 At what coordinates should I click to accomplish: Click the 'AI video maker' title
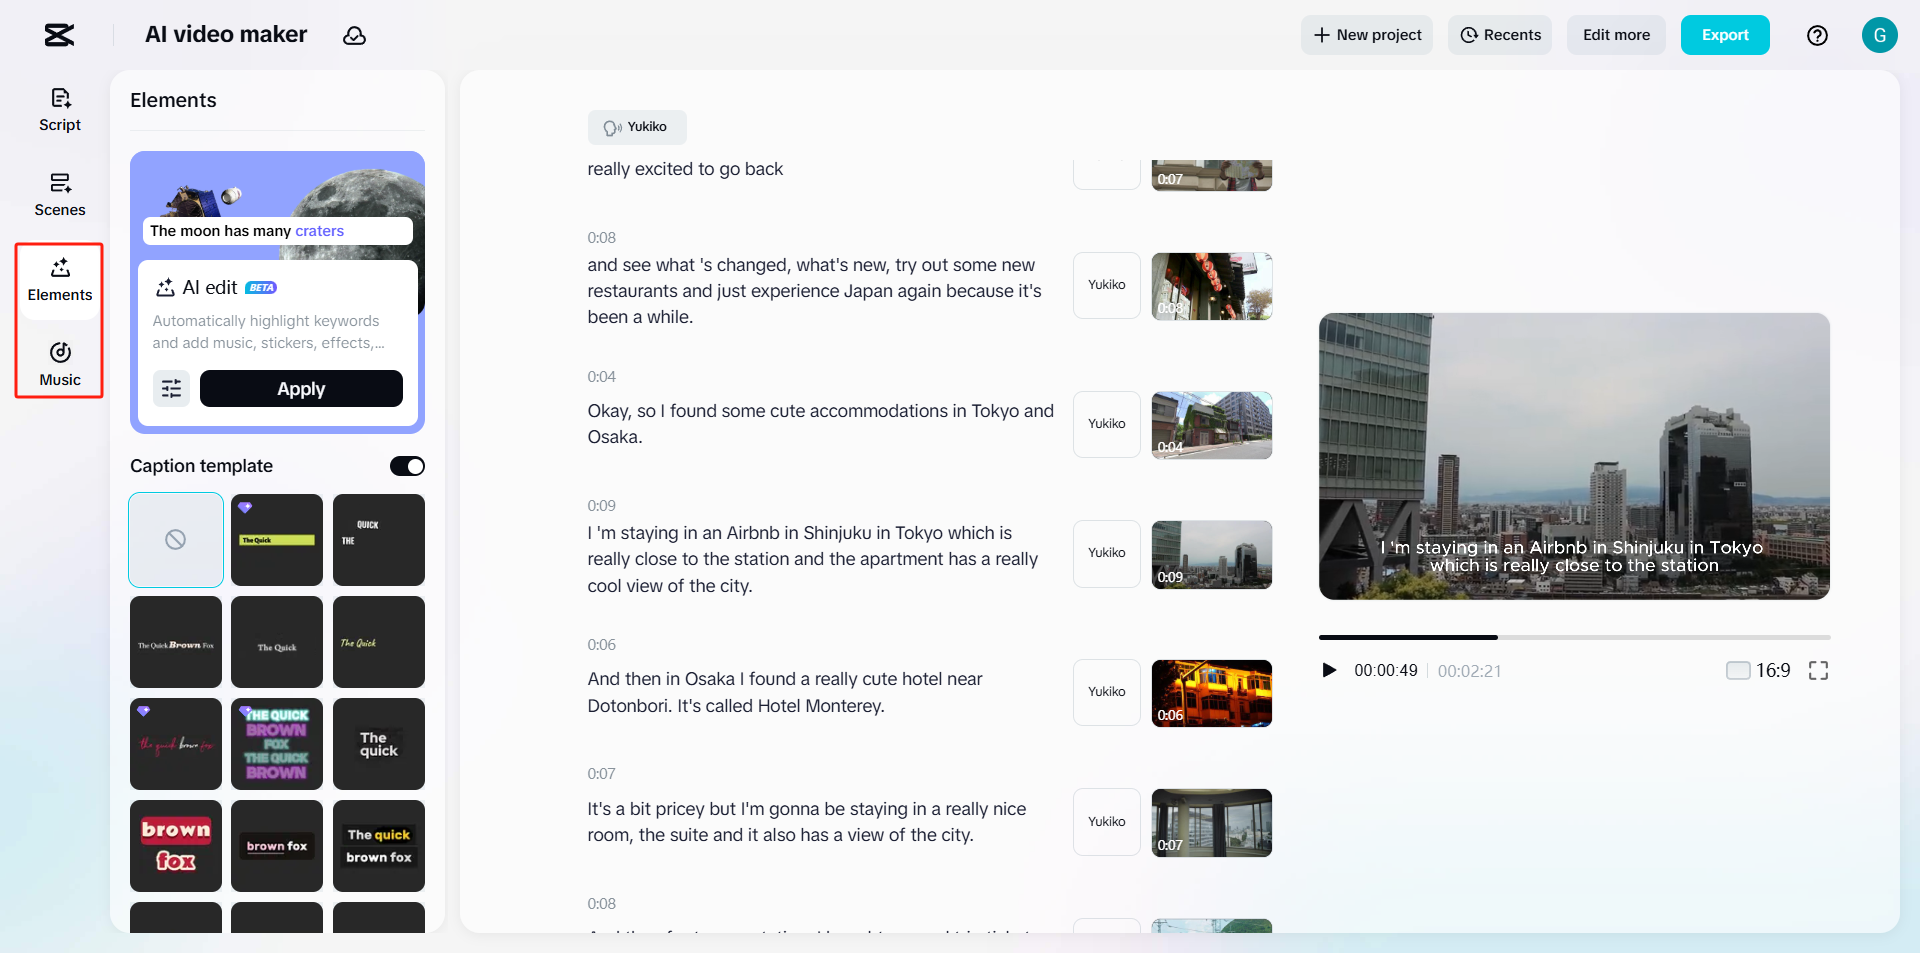coord(226,35)
